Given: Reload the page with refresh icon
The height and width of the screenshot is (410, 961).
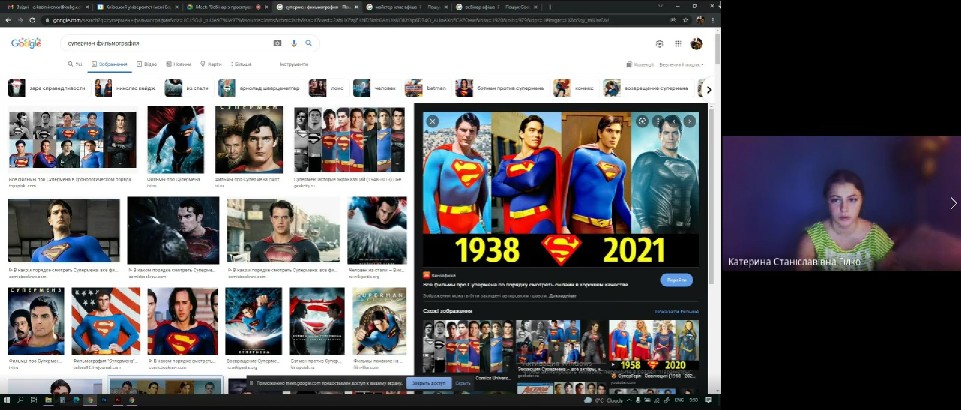Looking at the screenshot, I should pos(34,20).
